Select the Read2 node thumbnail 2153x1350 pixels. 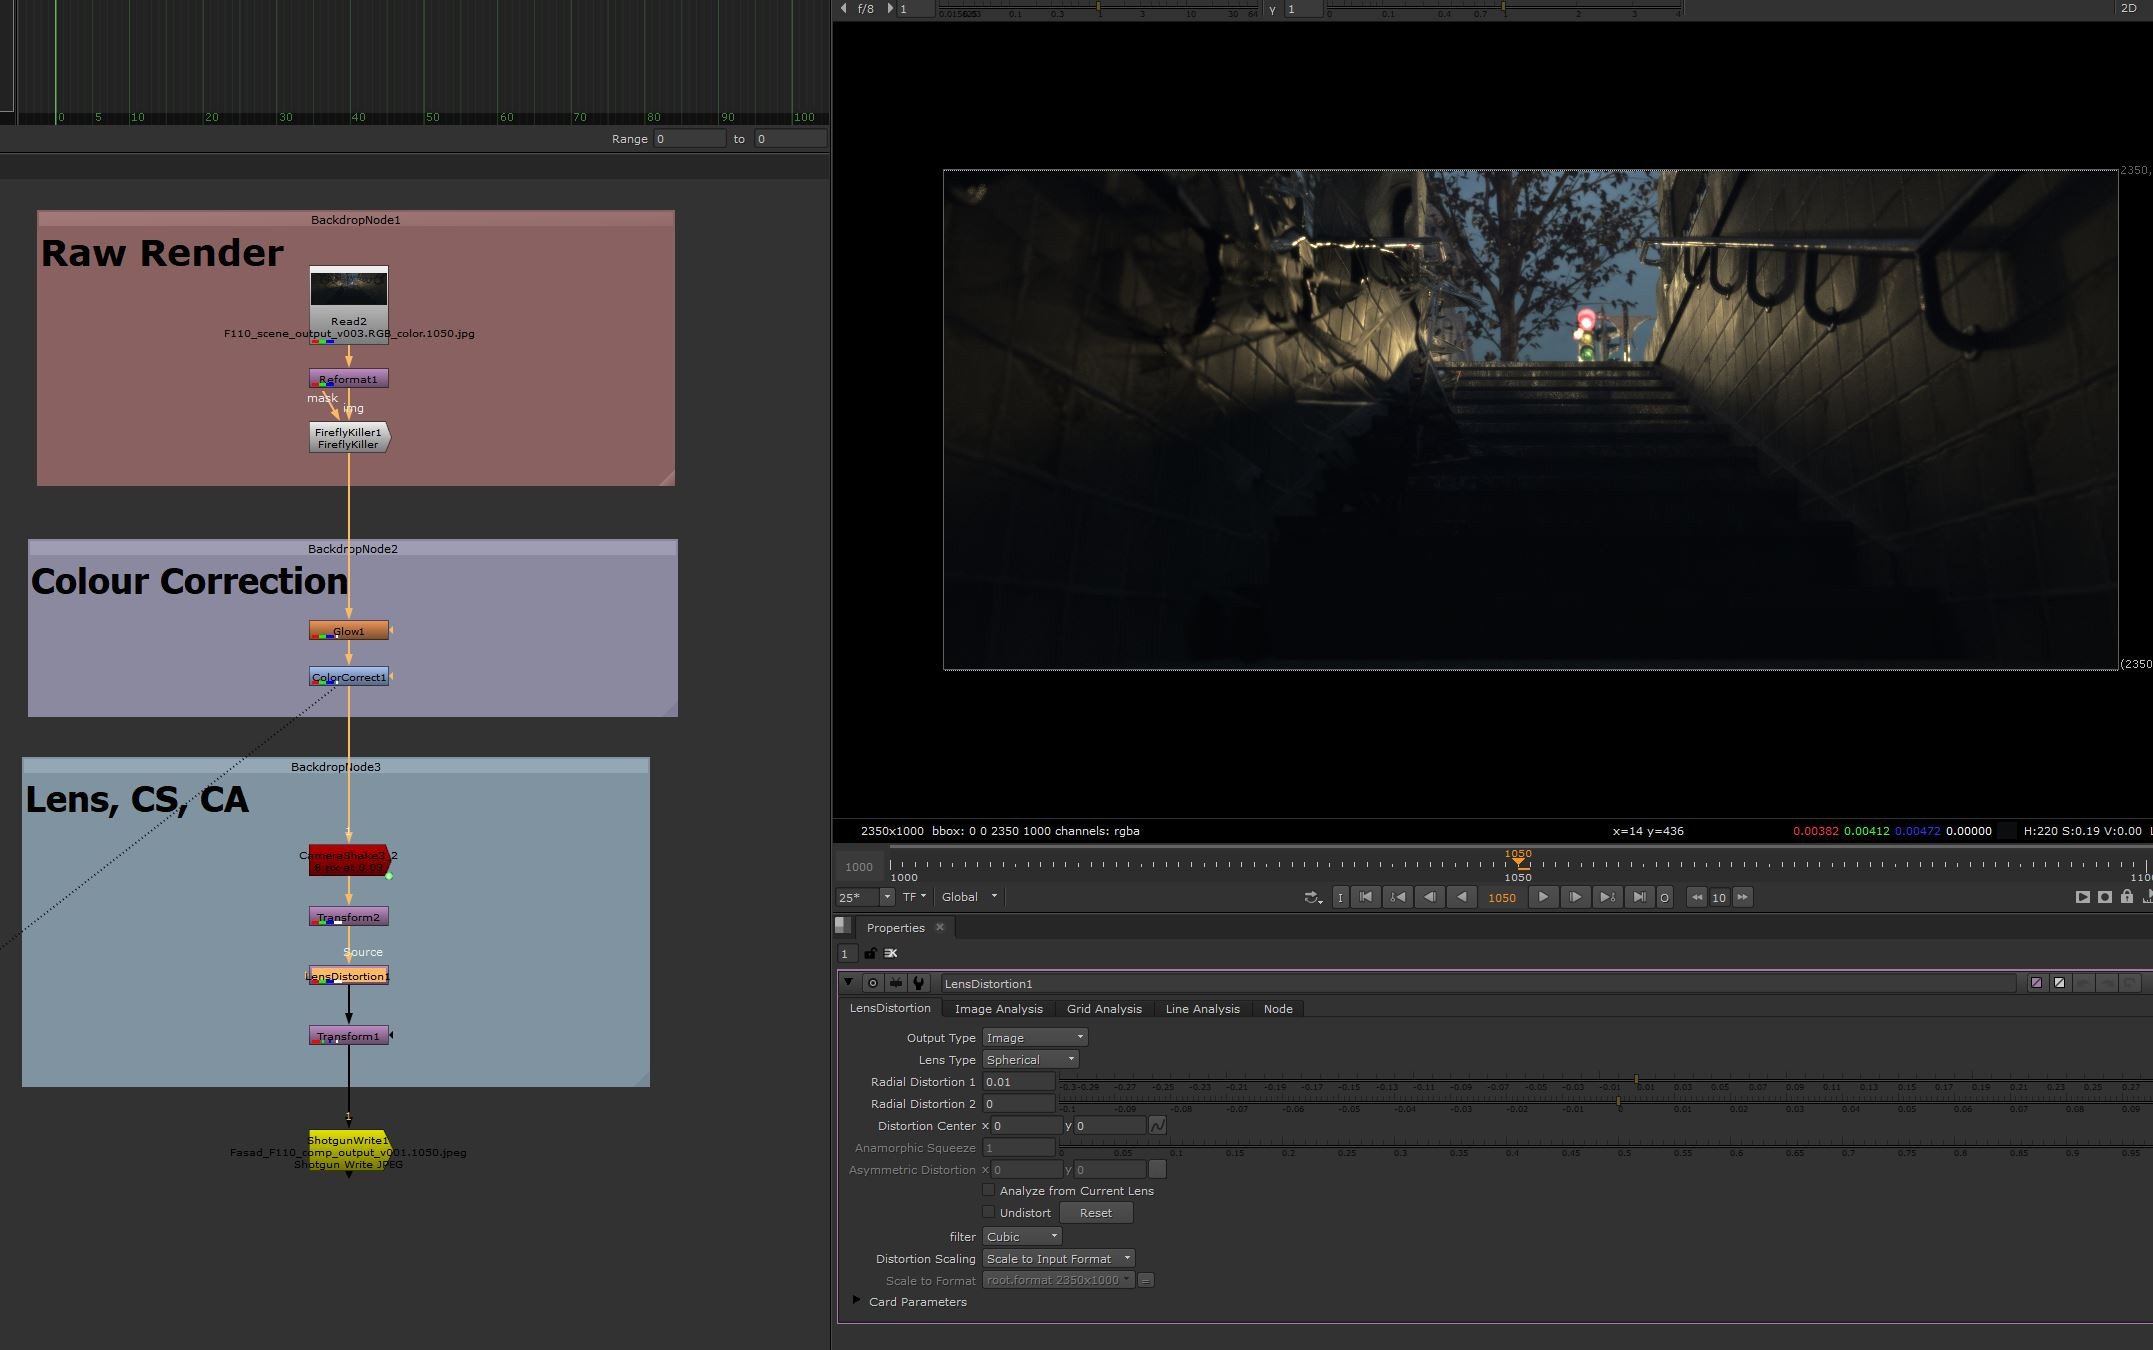pos(349,290)
